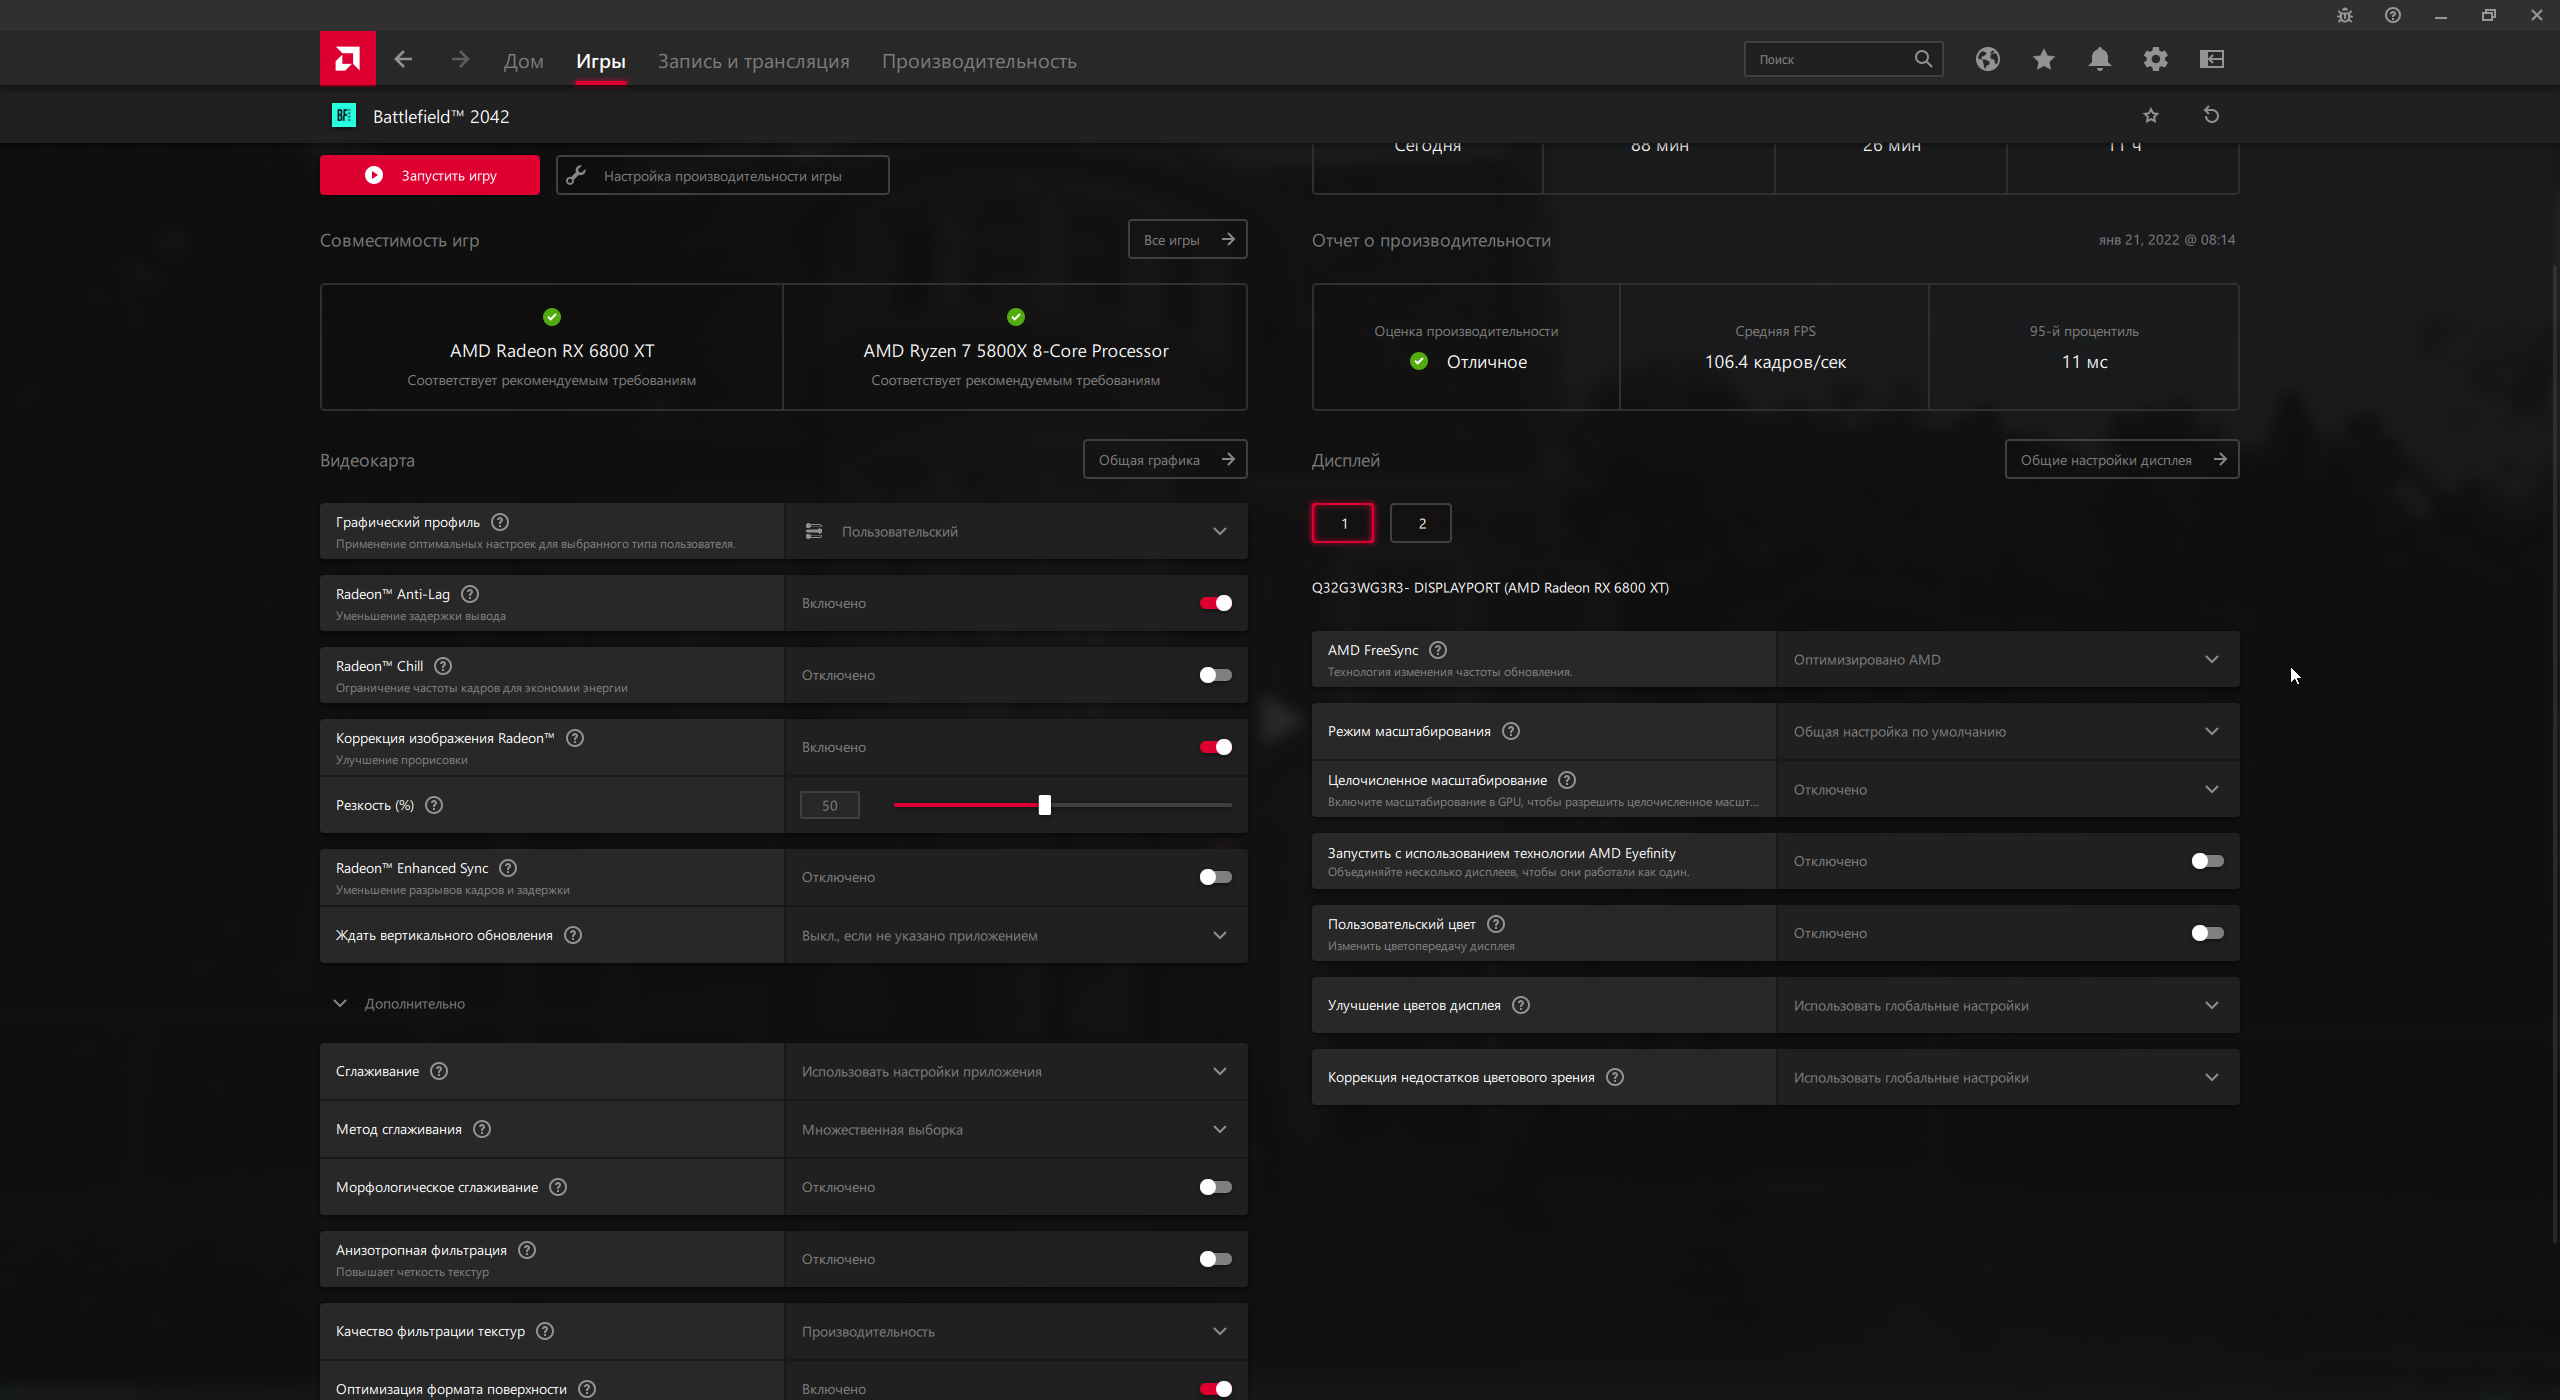Viewport: 2560px width, 1400px height.
Task: Open AMD FreeSync dropdown
Action: pyautogui.click(x=2008, y=659)
